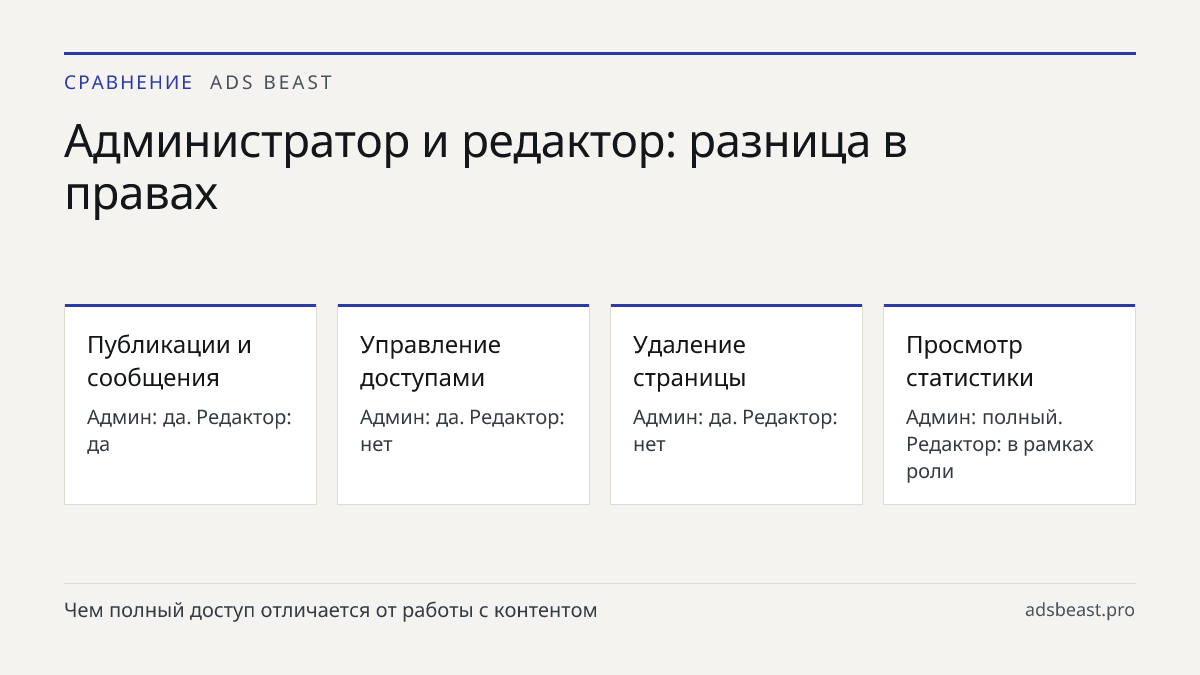Select the "Удаление страницы" card title
This screenshot has height=675, width=1200.
coord(690,361)
